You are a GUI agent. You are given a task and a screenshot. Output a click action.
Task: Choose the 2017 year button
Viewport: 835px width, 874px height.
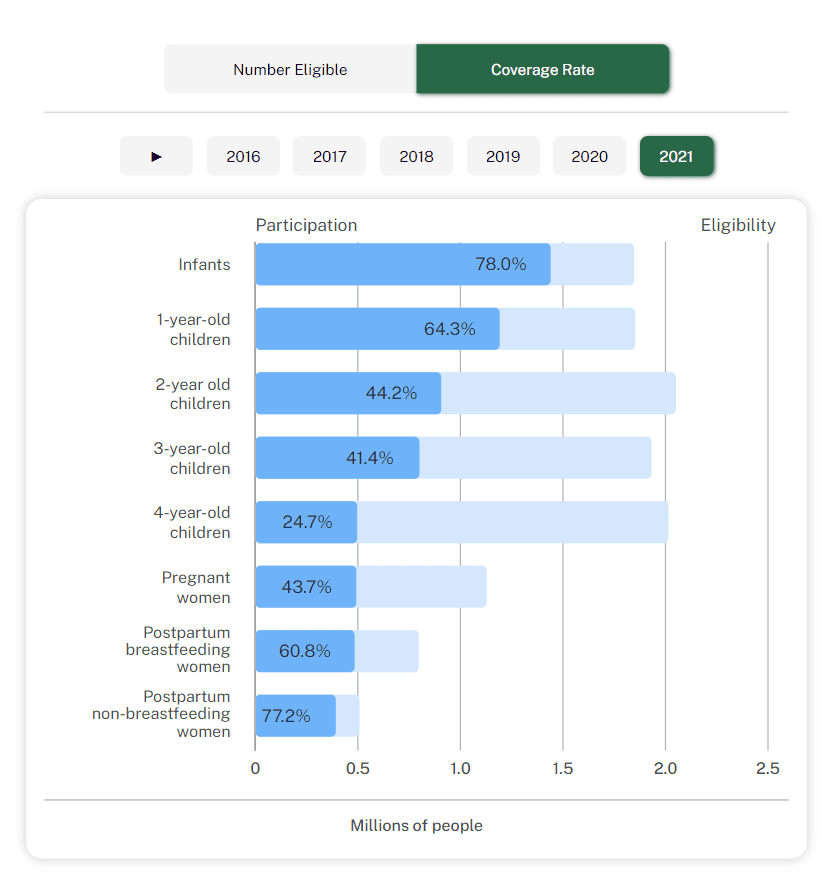pyautogui.click(x=329, y=156)
